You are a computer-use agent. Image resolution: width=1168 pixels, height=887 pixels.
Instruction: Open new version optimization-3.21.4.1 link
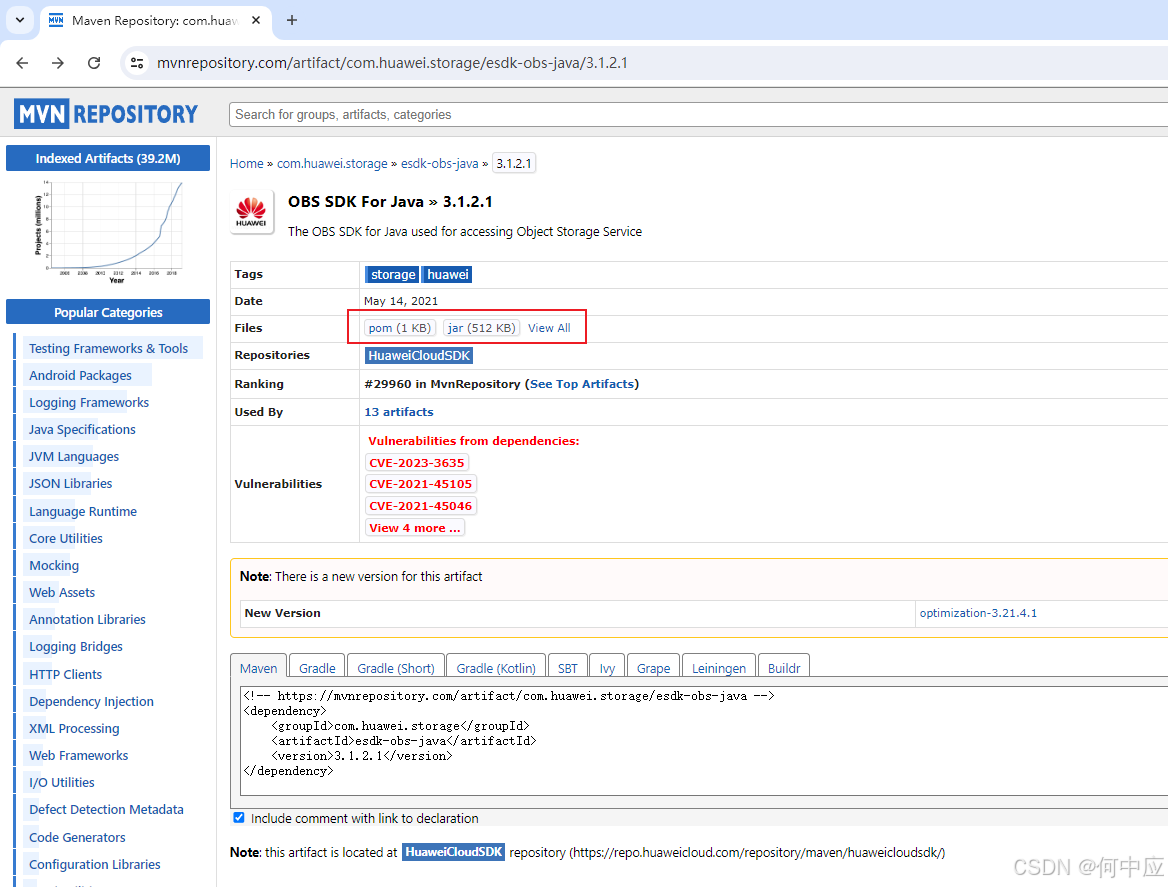978,613
